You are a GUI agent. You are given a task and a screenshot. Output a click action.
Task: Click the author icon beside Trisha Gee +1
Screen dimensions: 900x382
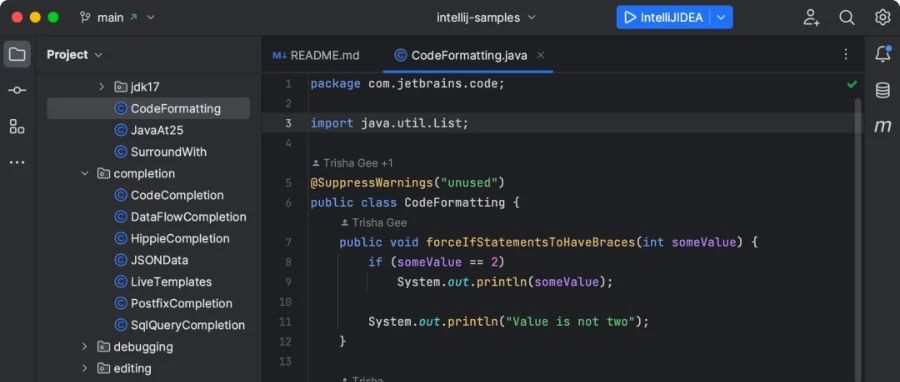point(316,163)
